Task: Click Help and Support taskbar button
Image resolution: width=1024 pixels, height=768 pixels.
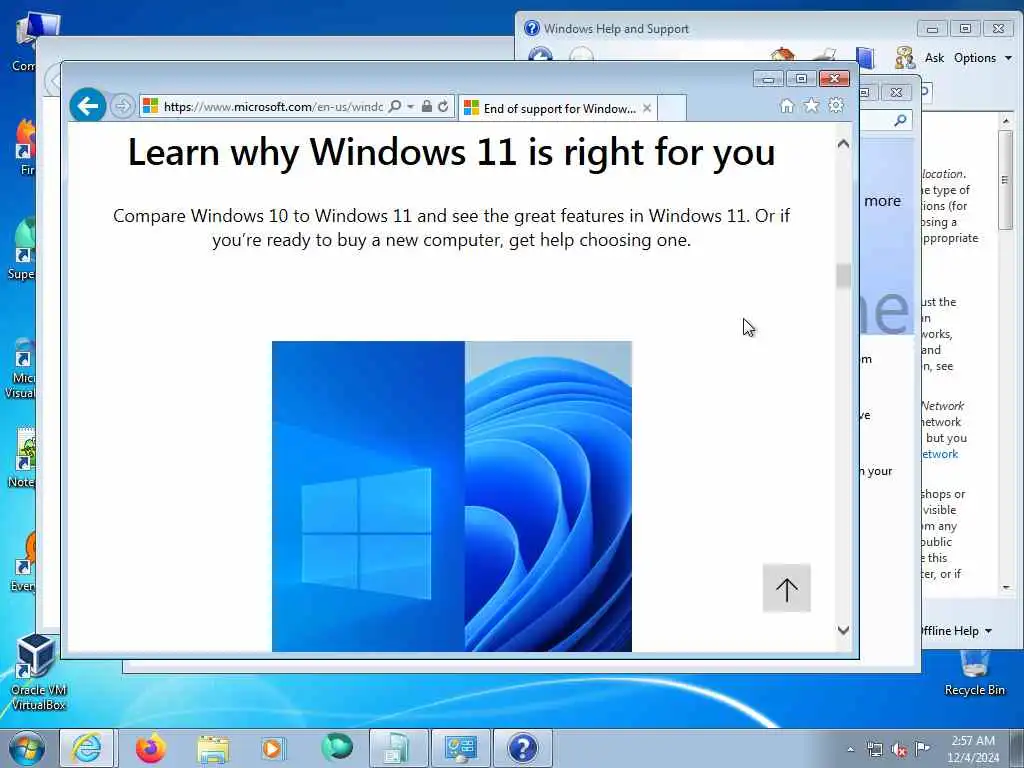Action: tap(523, 748)
